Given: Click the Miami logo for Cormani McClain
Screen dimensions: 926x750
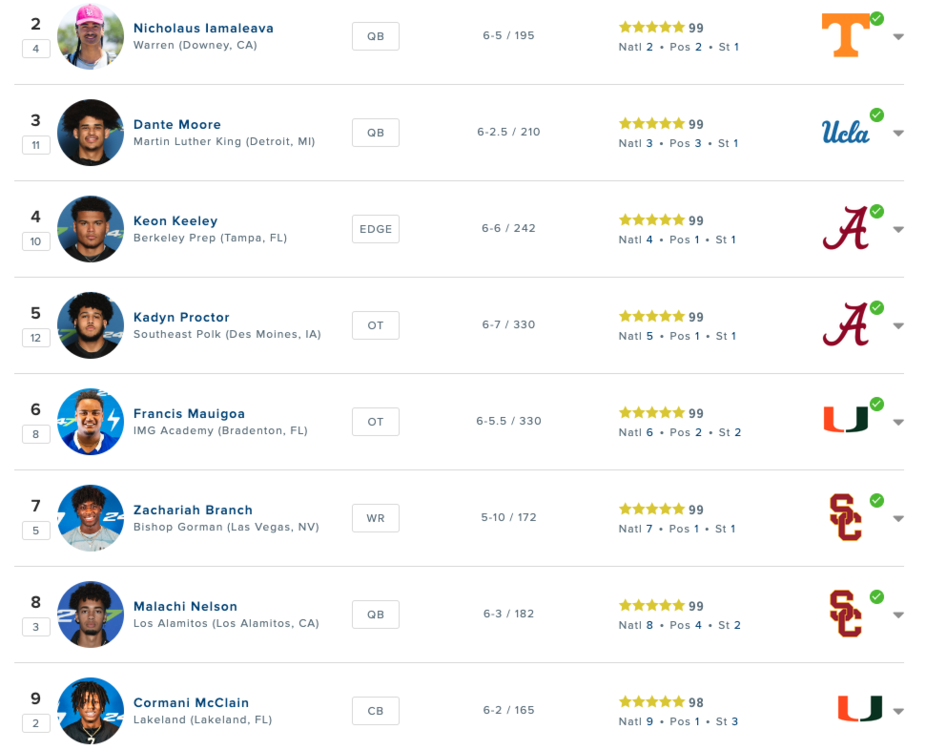Looking at the screenshot, I should [859, 709].
